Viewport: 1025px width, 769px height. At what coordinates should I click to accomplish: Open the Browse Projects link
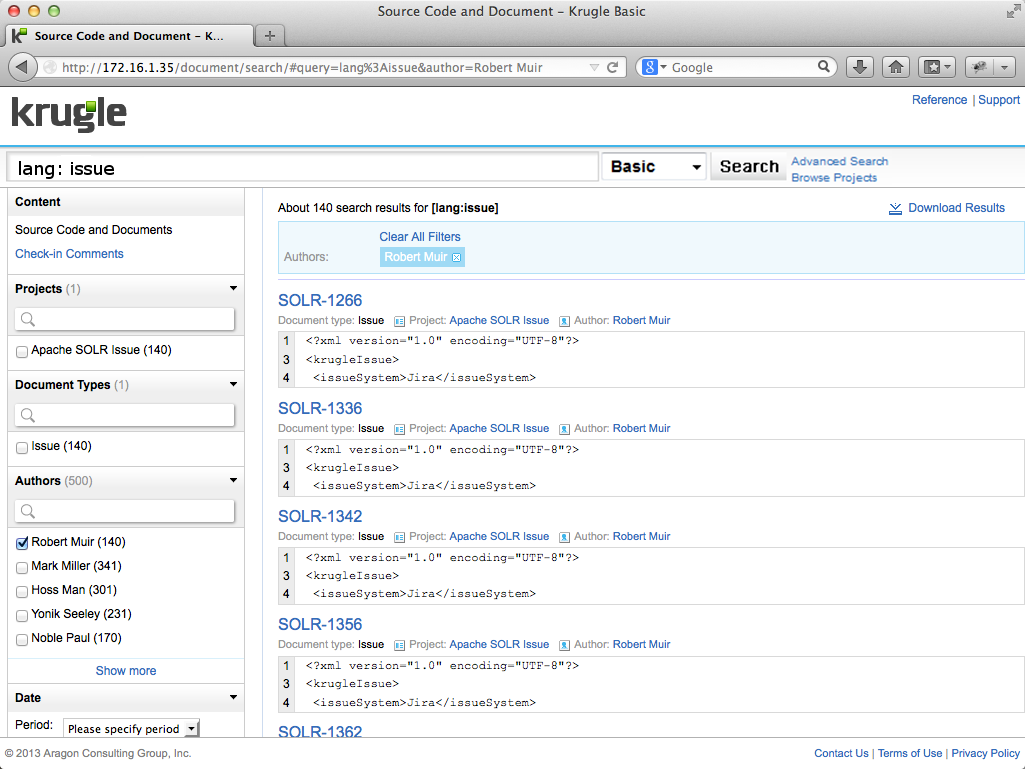pos(834,178)
